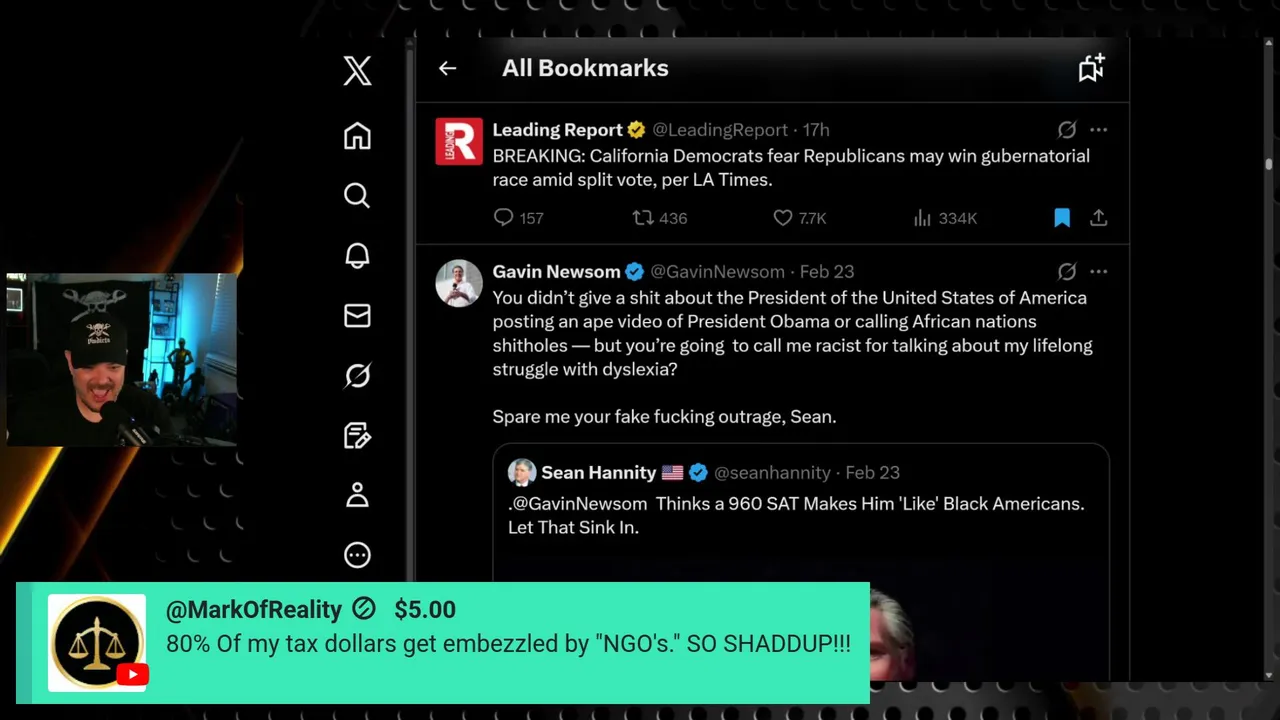This screenshot has width=1280, height=720.
Task: Go back with the arrow
Action: click(447, 68)
